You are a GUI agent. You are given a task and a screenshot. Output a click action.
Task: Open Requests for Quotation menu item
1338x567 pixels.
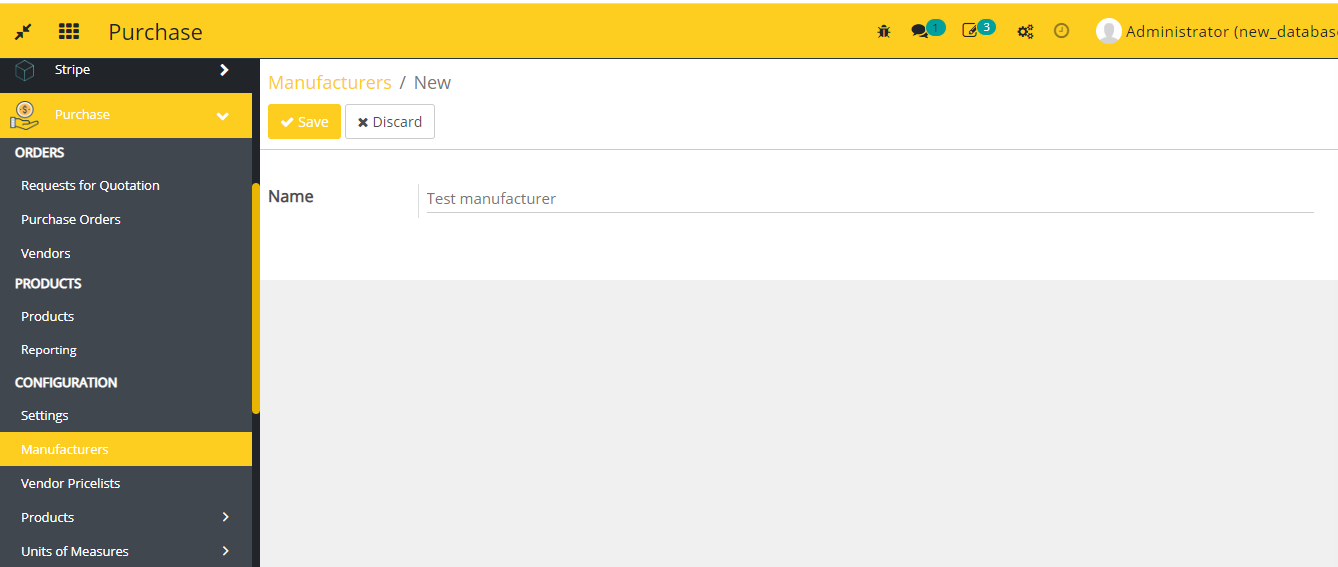pyautogui.click(x=90, y=185)
